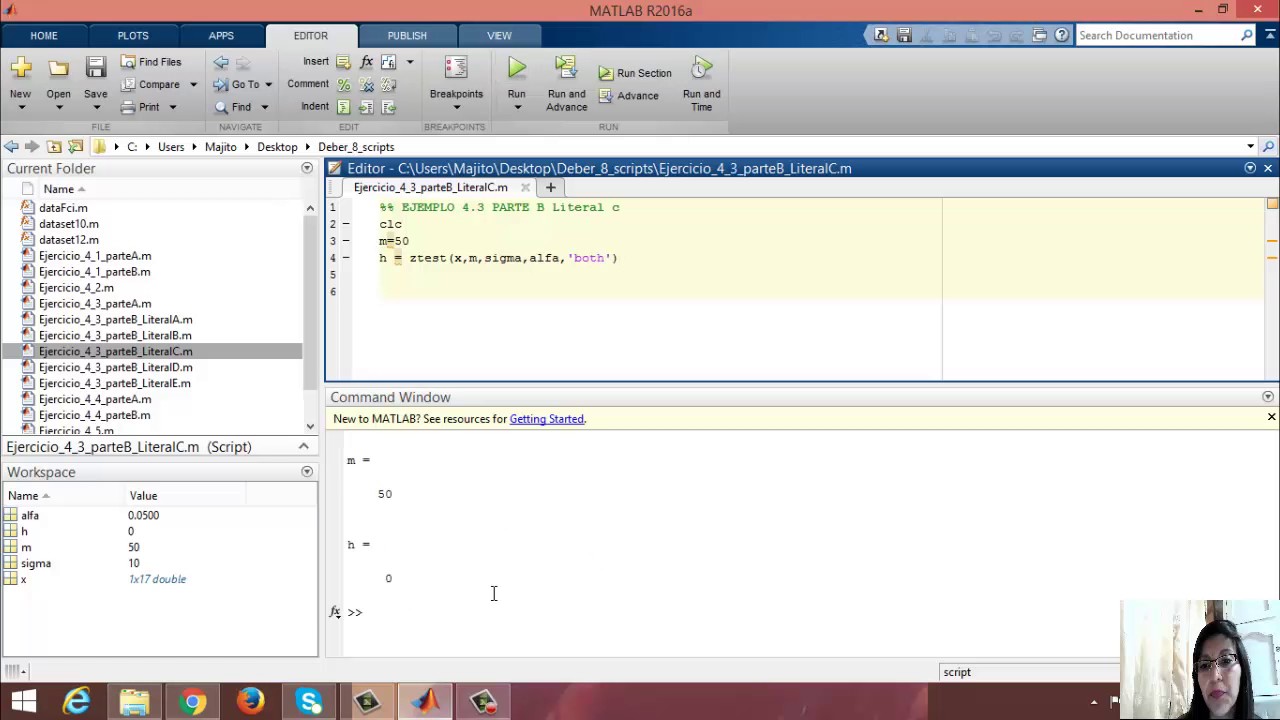Click the magnifier icon in Search Documentation
Viewport: 1280px width, 720px height.
tap(1247, 35)
